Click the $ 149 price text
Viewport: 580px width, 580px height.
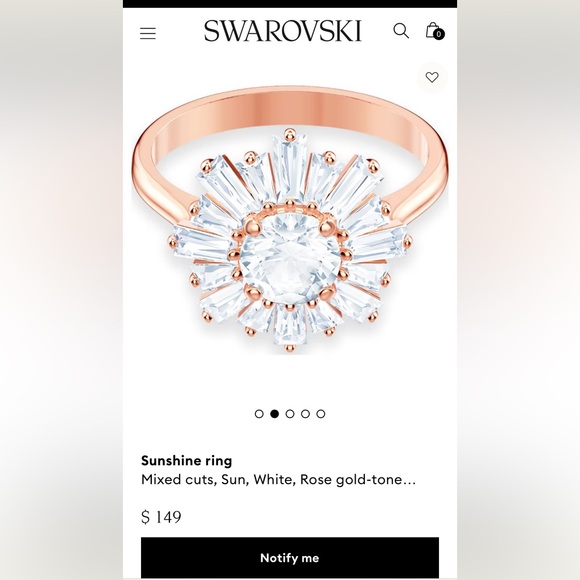[x=161, y=517]
